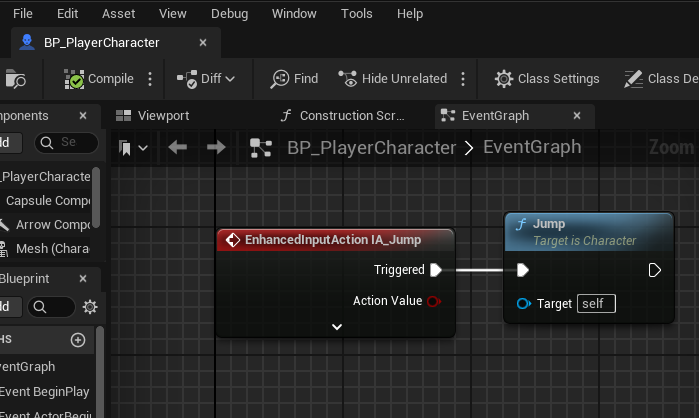699x418 pixels.
Task: Navigate forward in graph history
Action: (x=216, y=148)
